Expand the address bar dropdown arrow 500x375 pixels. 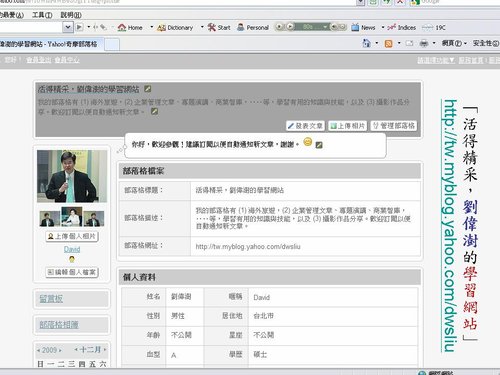point(68,27)
